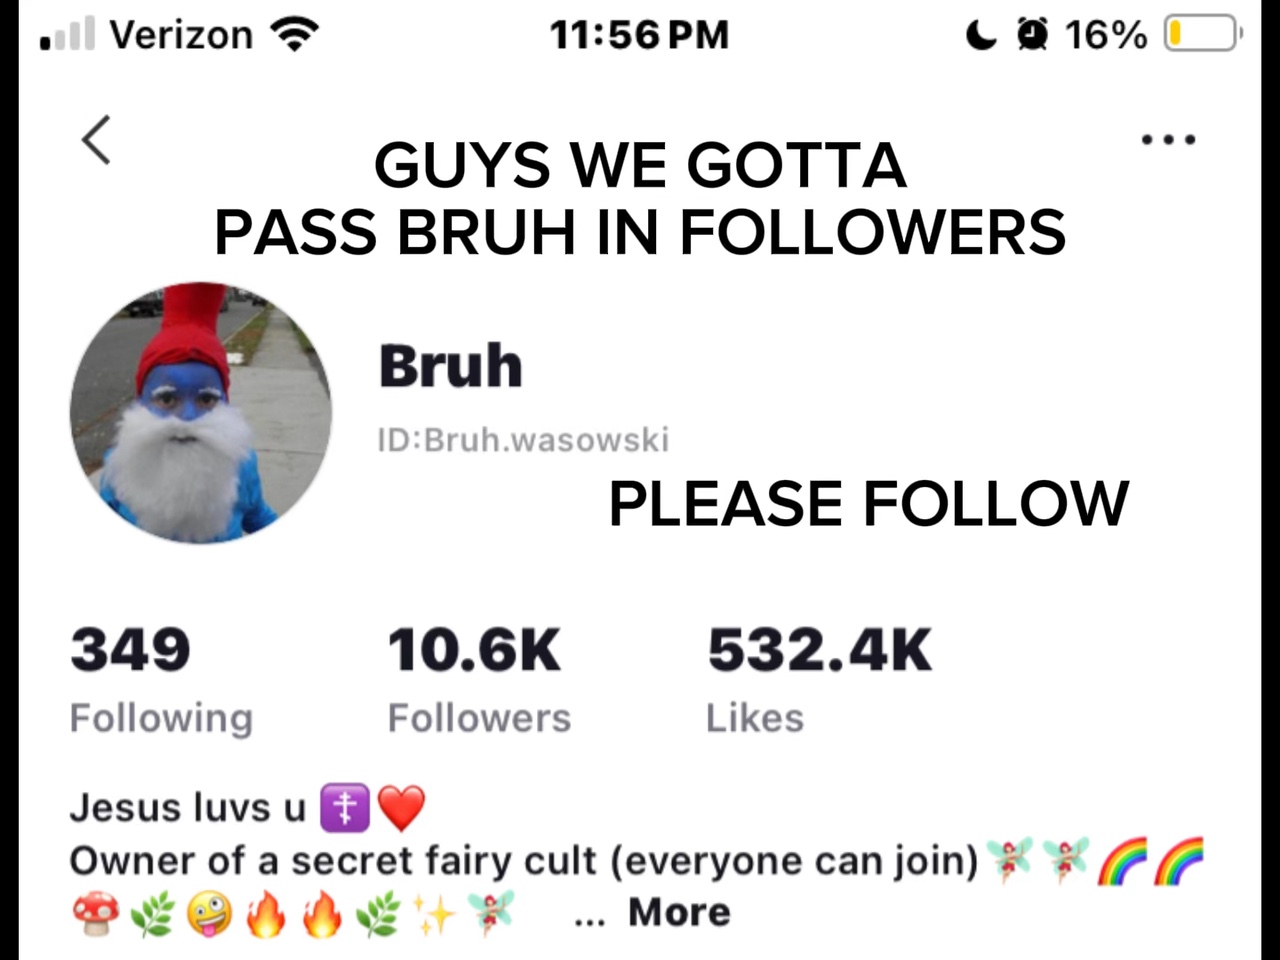Tap the Bruh display name
The height and width of the screenshot is (960, 1280).
[450, 366]
